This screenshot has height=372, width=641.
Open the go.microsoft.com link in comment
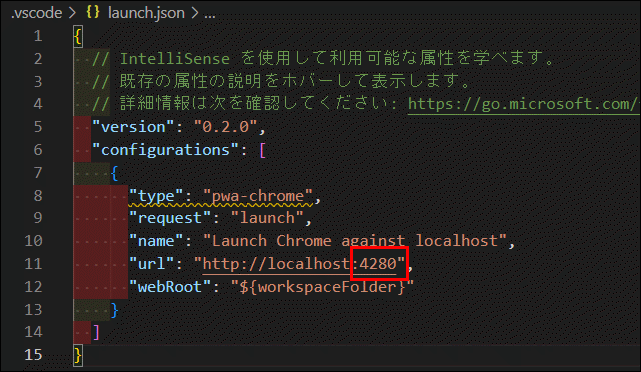point(524,104)
